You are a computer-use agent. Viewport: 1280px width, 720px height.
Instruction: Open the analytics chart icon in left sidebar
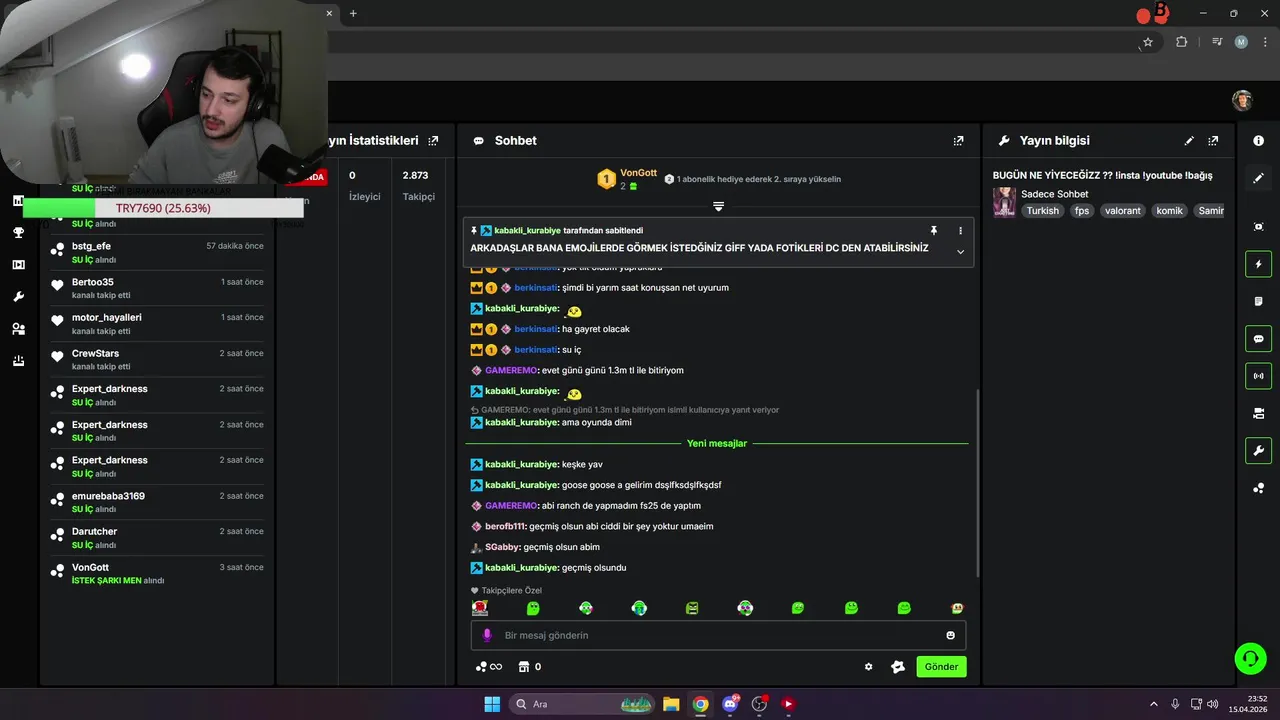18,200
